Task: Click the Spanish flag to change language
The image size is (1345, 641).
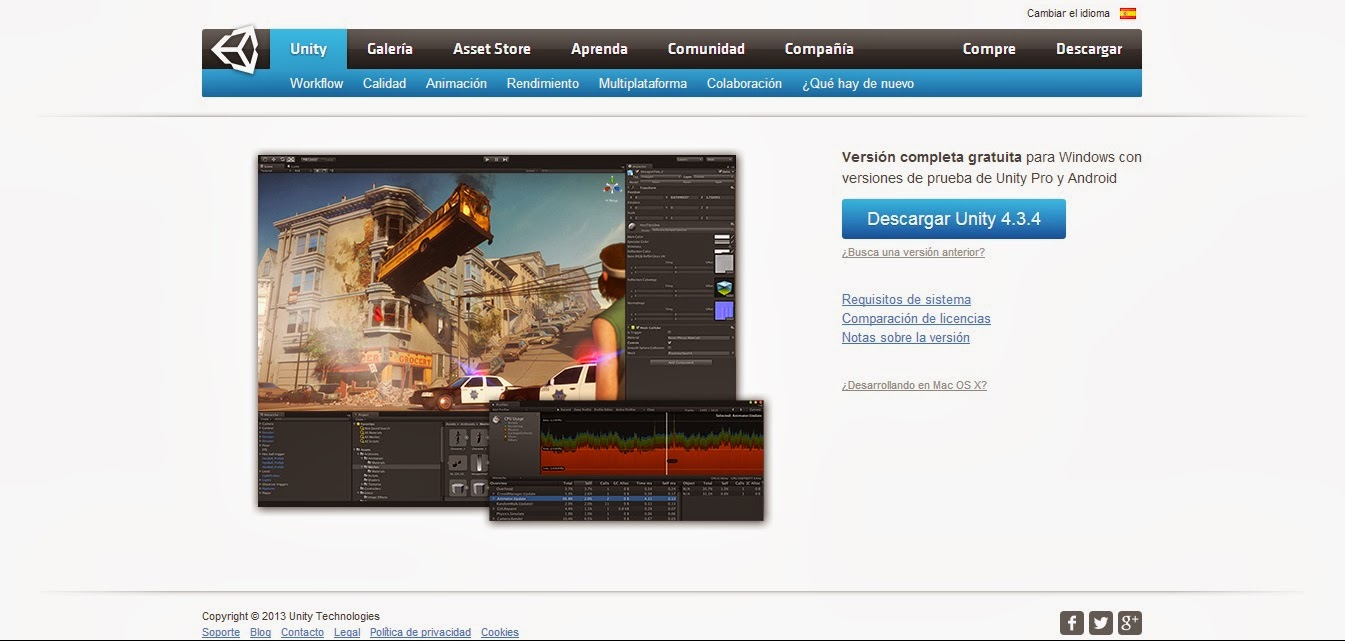Action: [1129, 12]
